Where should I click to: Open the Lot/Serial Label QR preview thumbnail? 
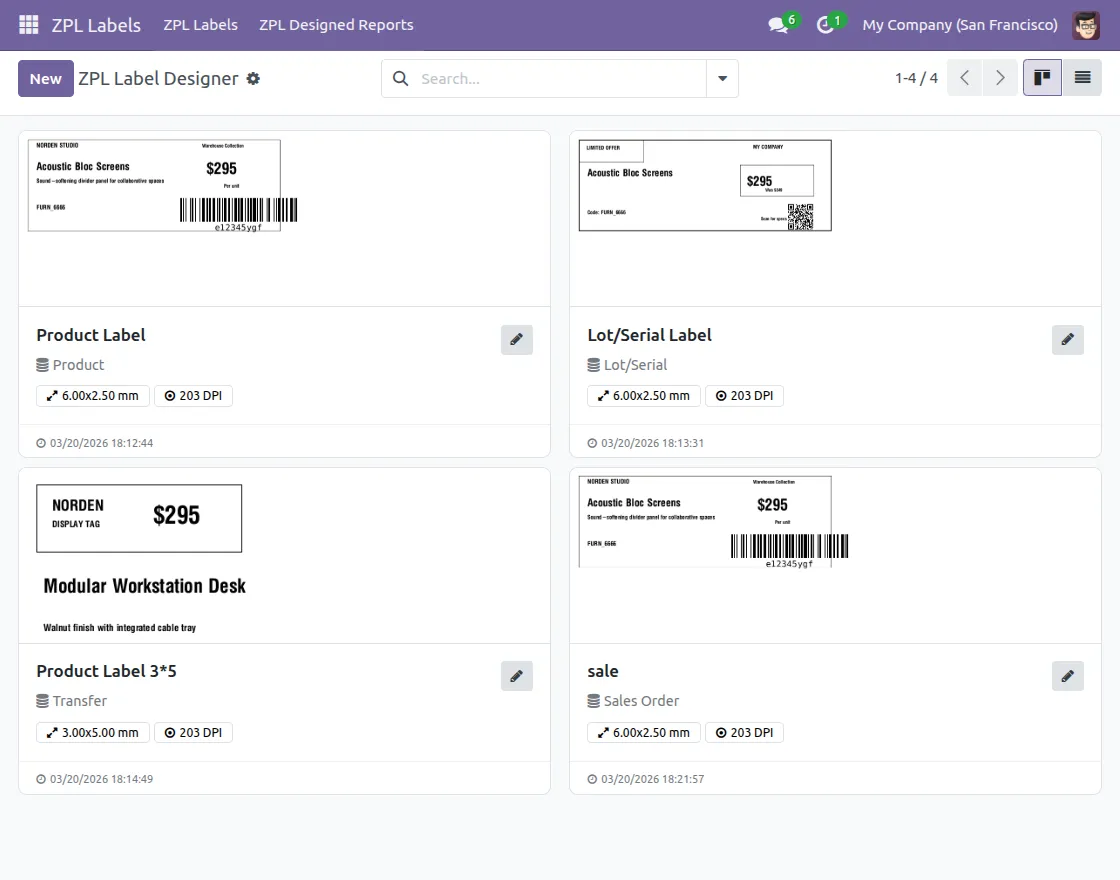(705, 186)
